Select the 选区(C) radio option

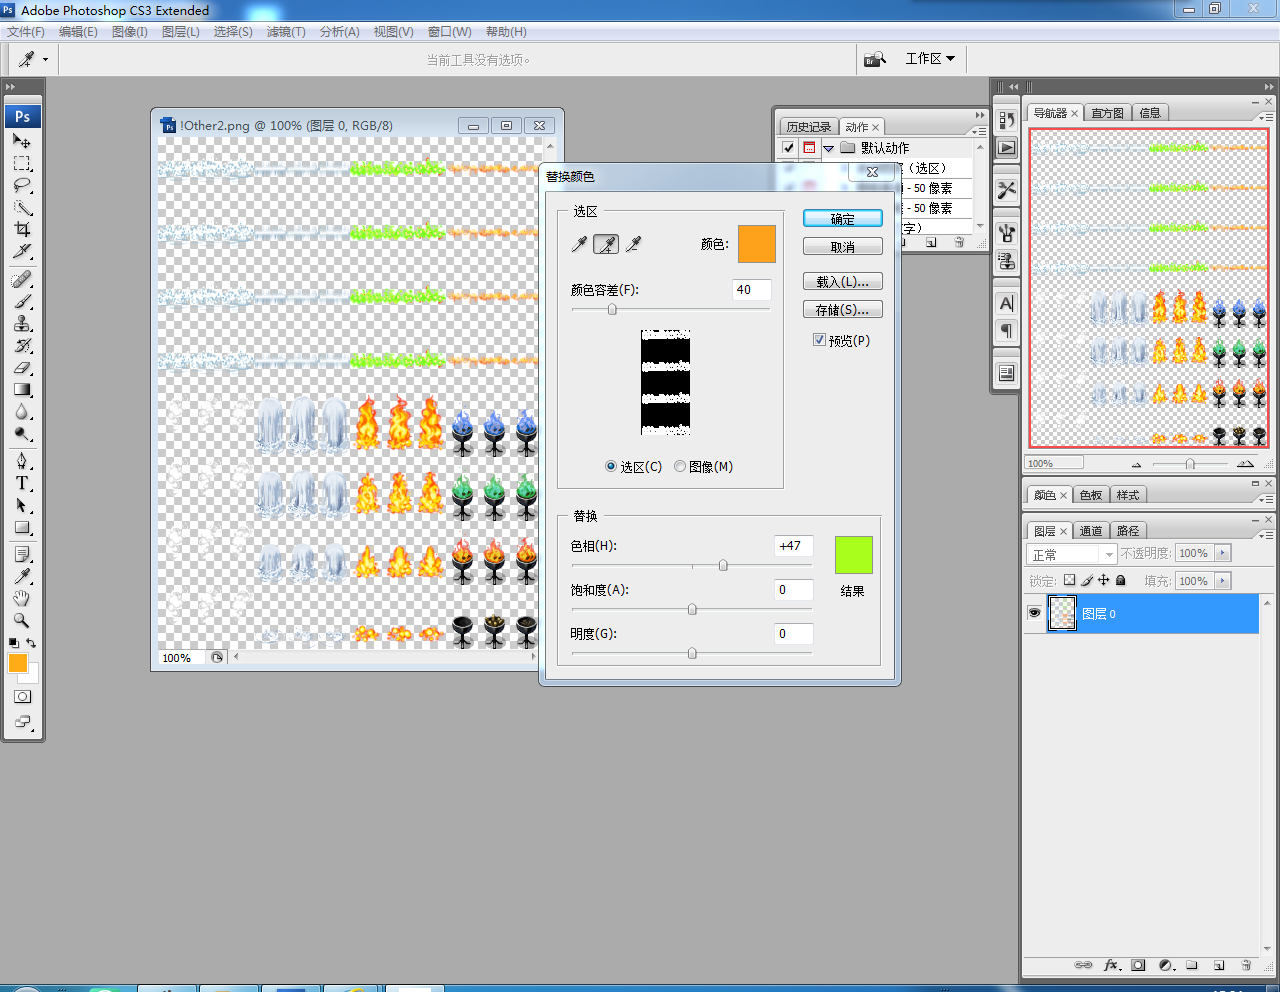point(611,466)
